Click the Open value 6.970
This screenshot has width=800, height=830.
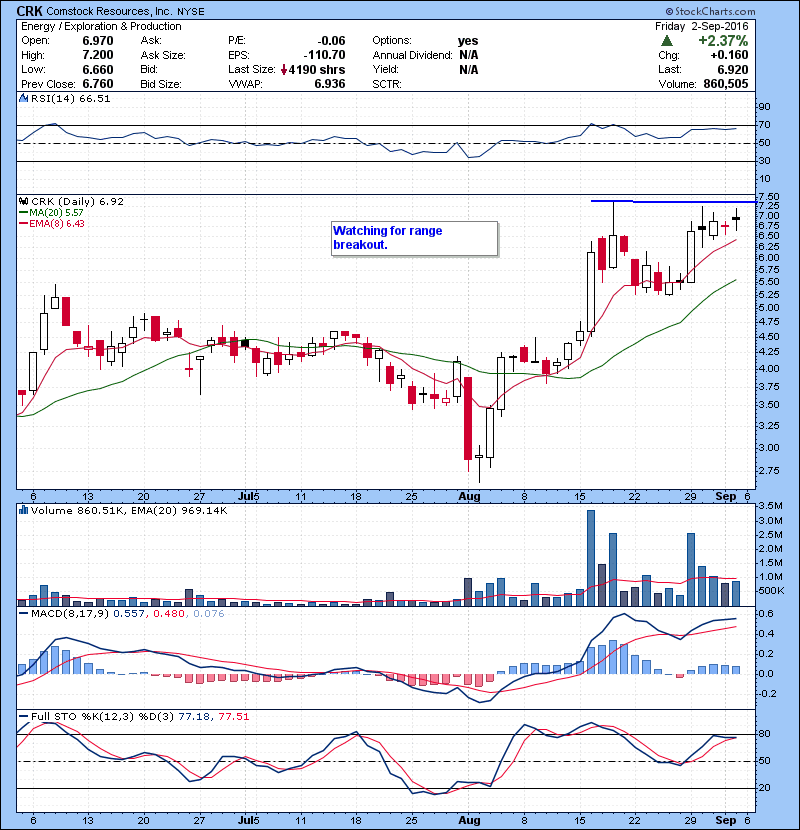tap(98, 41)
